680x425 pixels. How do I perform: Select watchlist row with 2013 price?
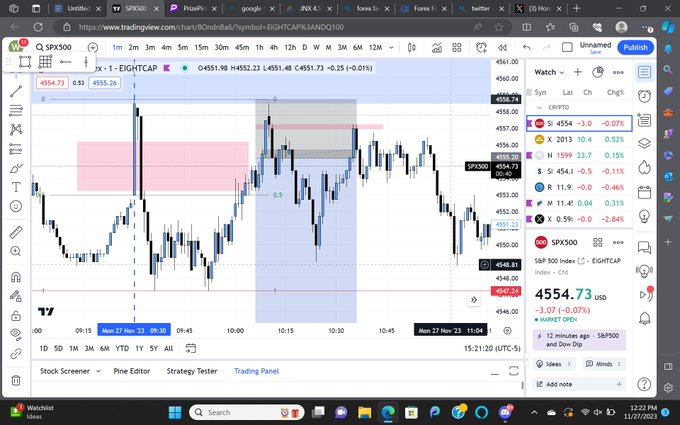(x=579, y=140)
